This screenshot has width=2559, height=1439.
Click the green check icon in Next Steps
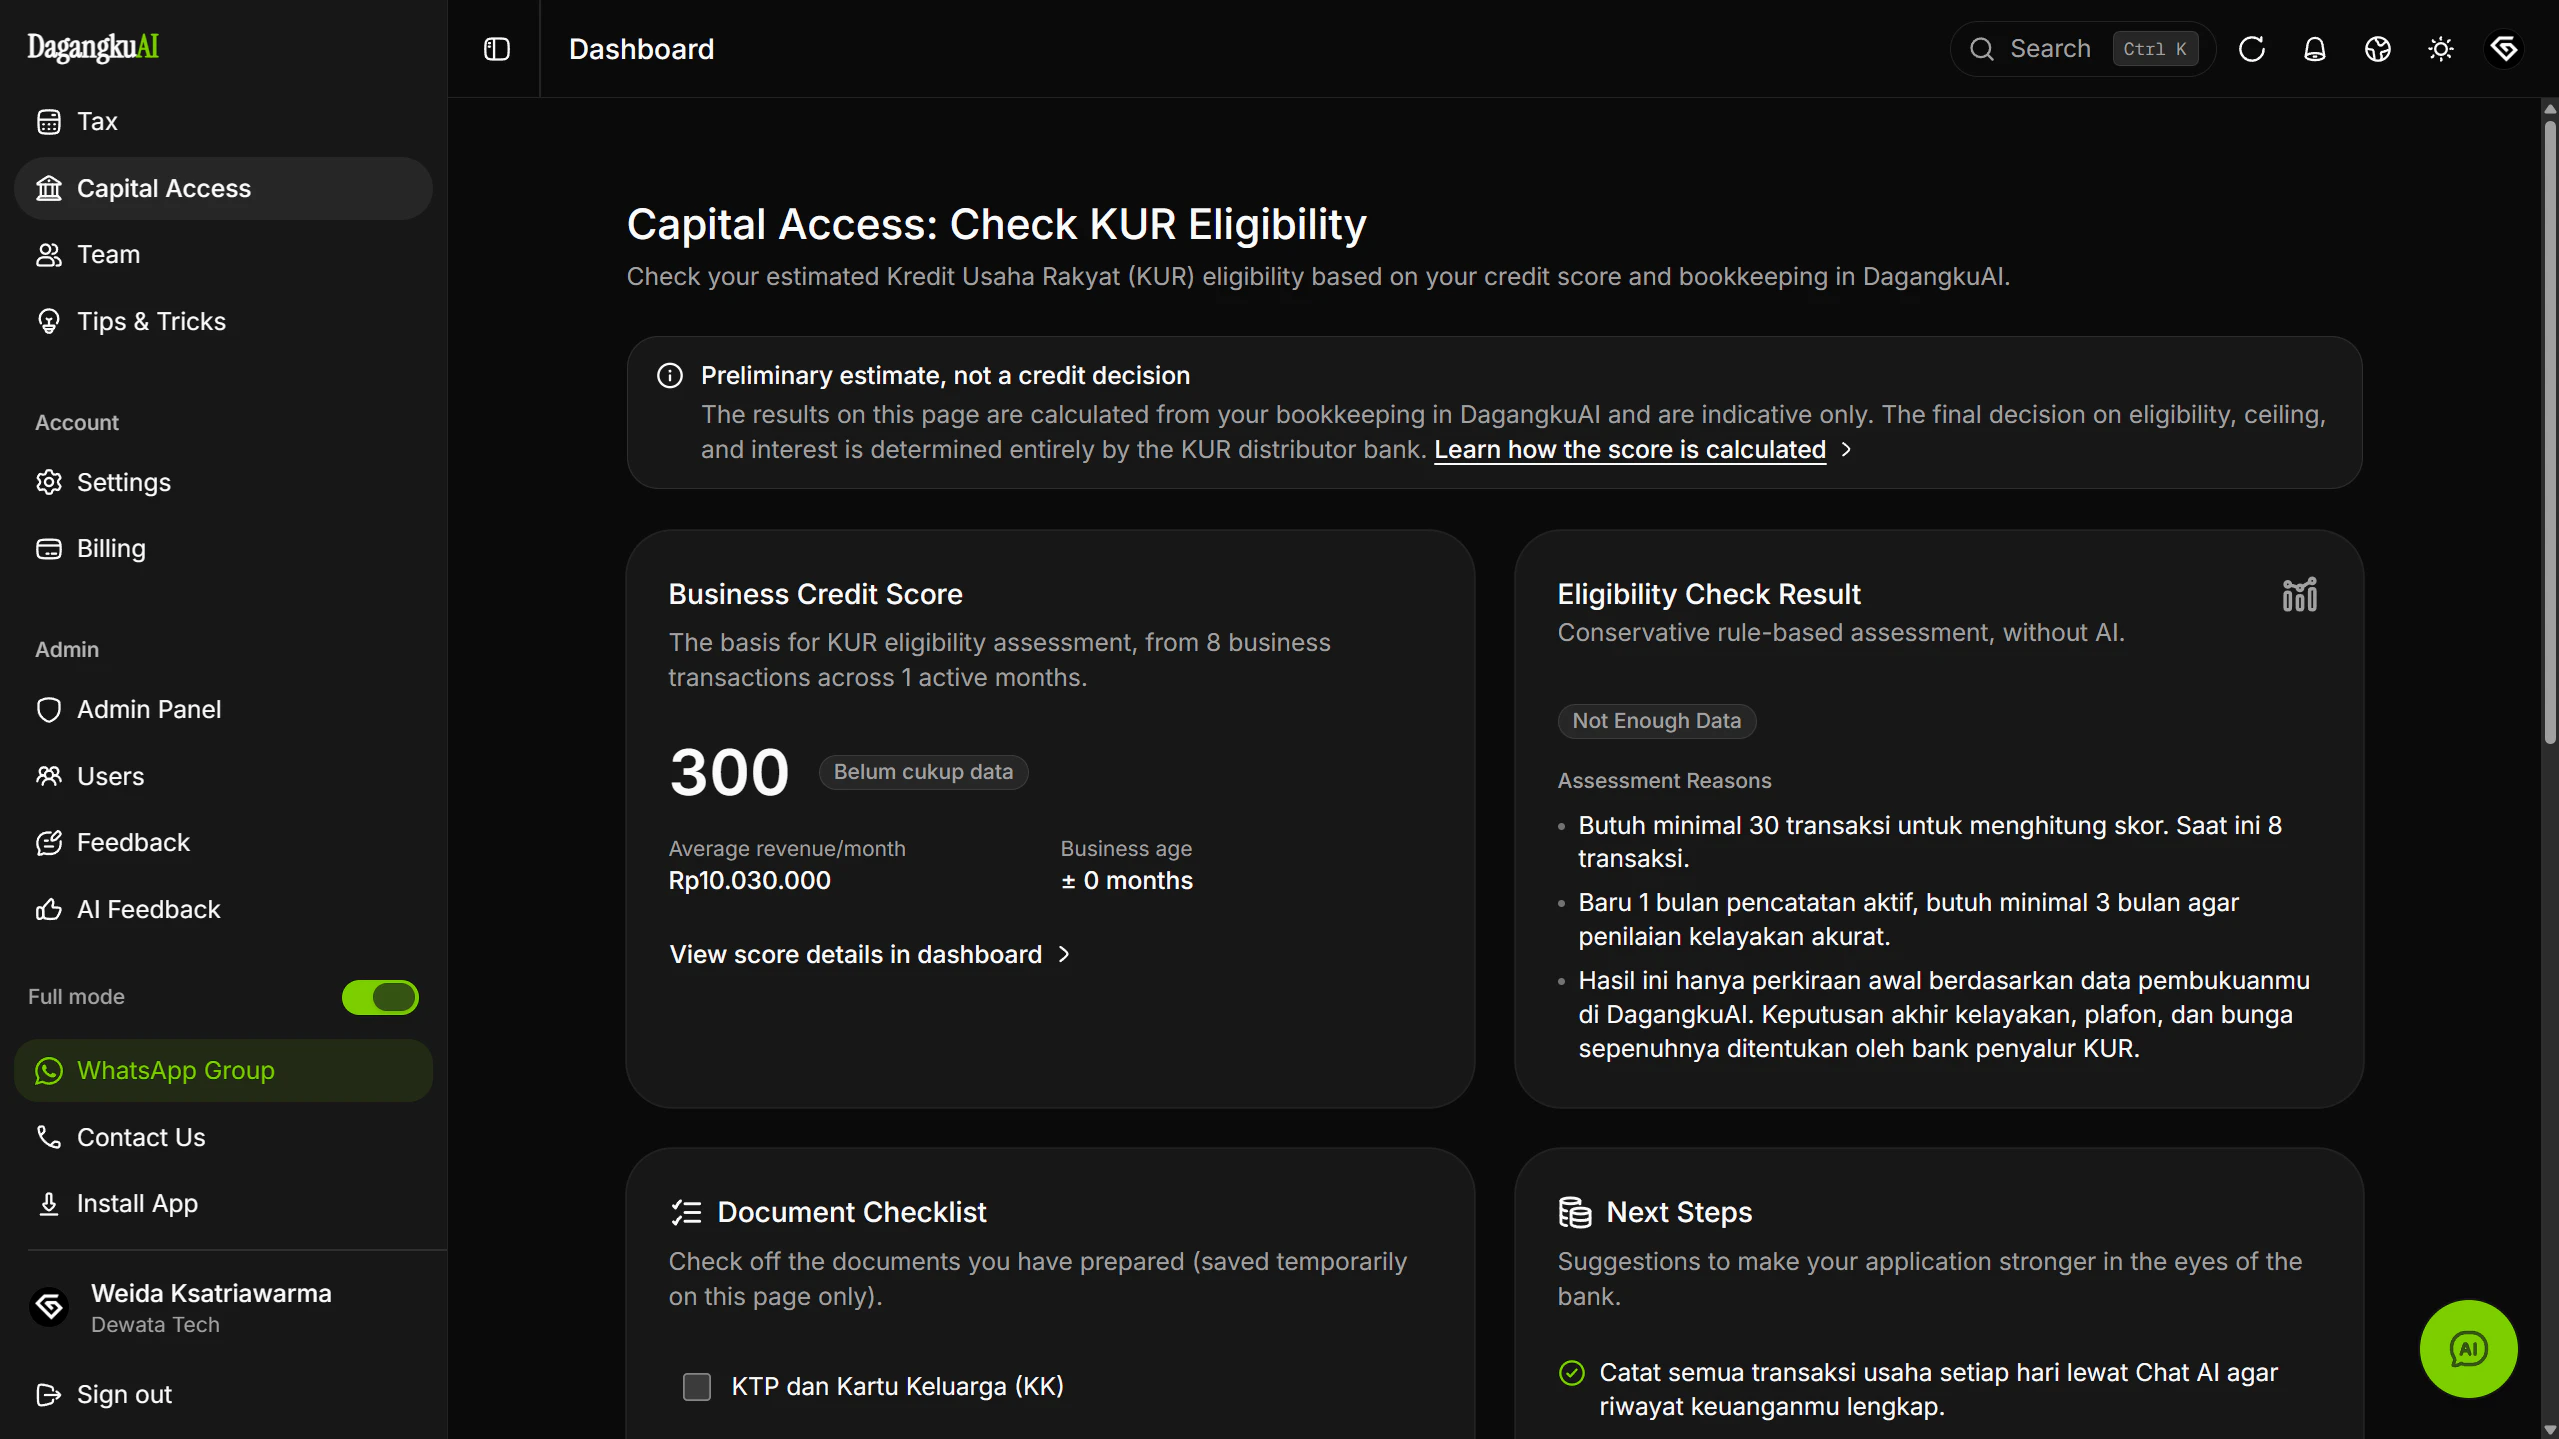(1572, 1373)
